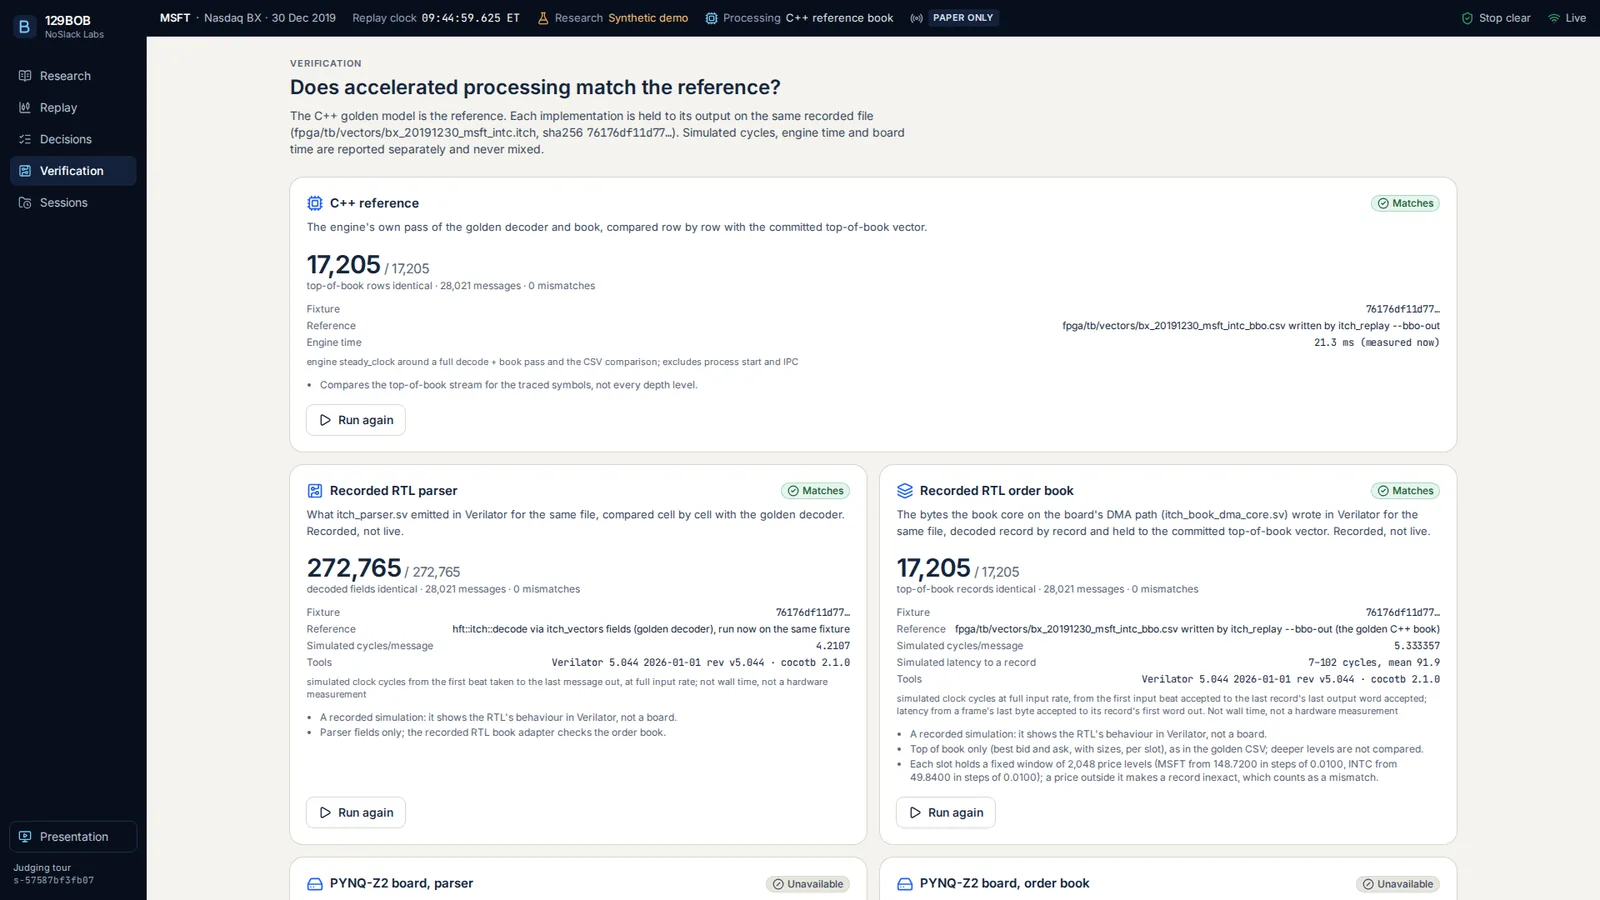Select the Verification sidebar icon
The width and height of the screenshot is (1600, 900).
click(x=25, y=171)
